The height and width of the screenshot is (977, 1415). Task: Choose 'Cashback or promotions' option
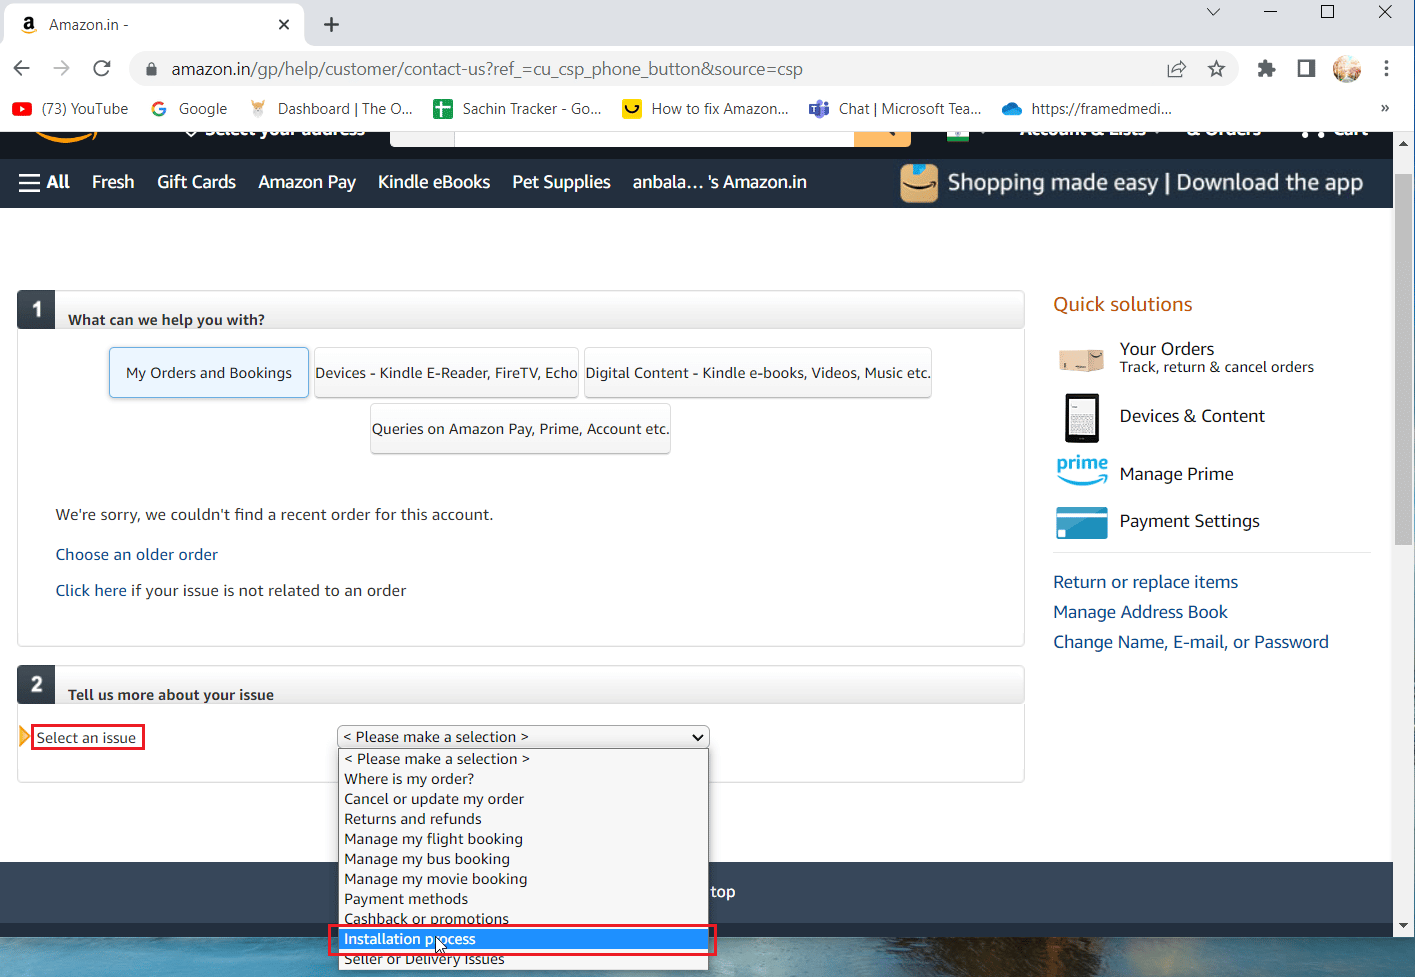tap(523, 919)
